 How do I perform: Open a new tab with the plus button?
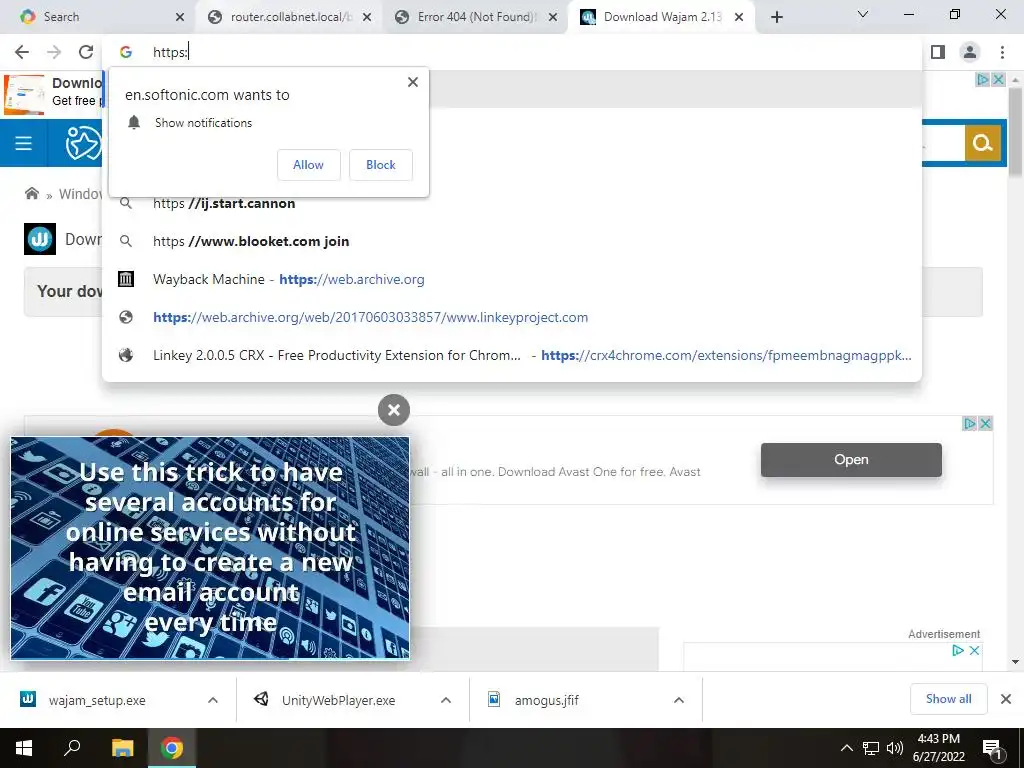point(776,17)
